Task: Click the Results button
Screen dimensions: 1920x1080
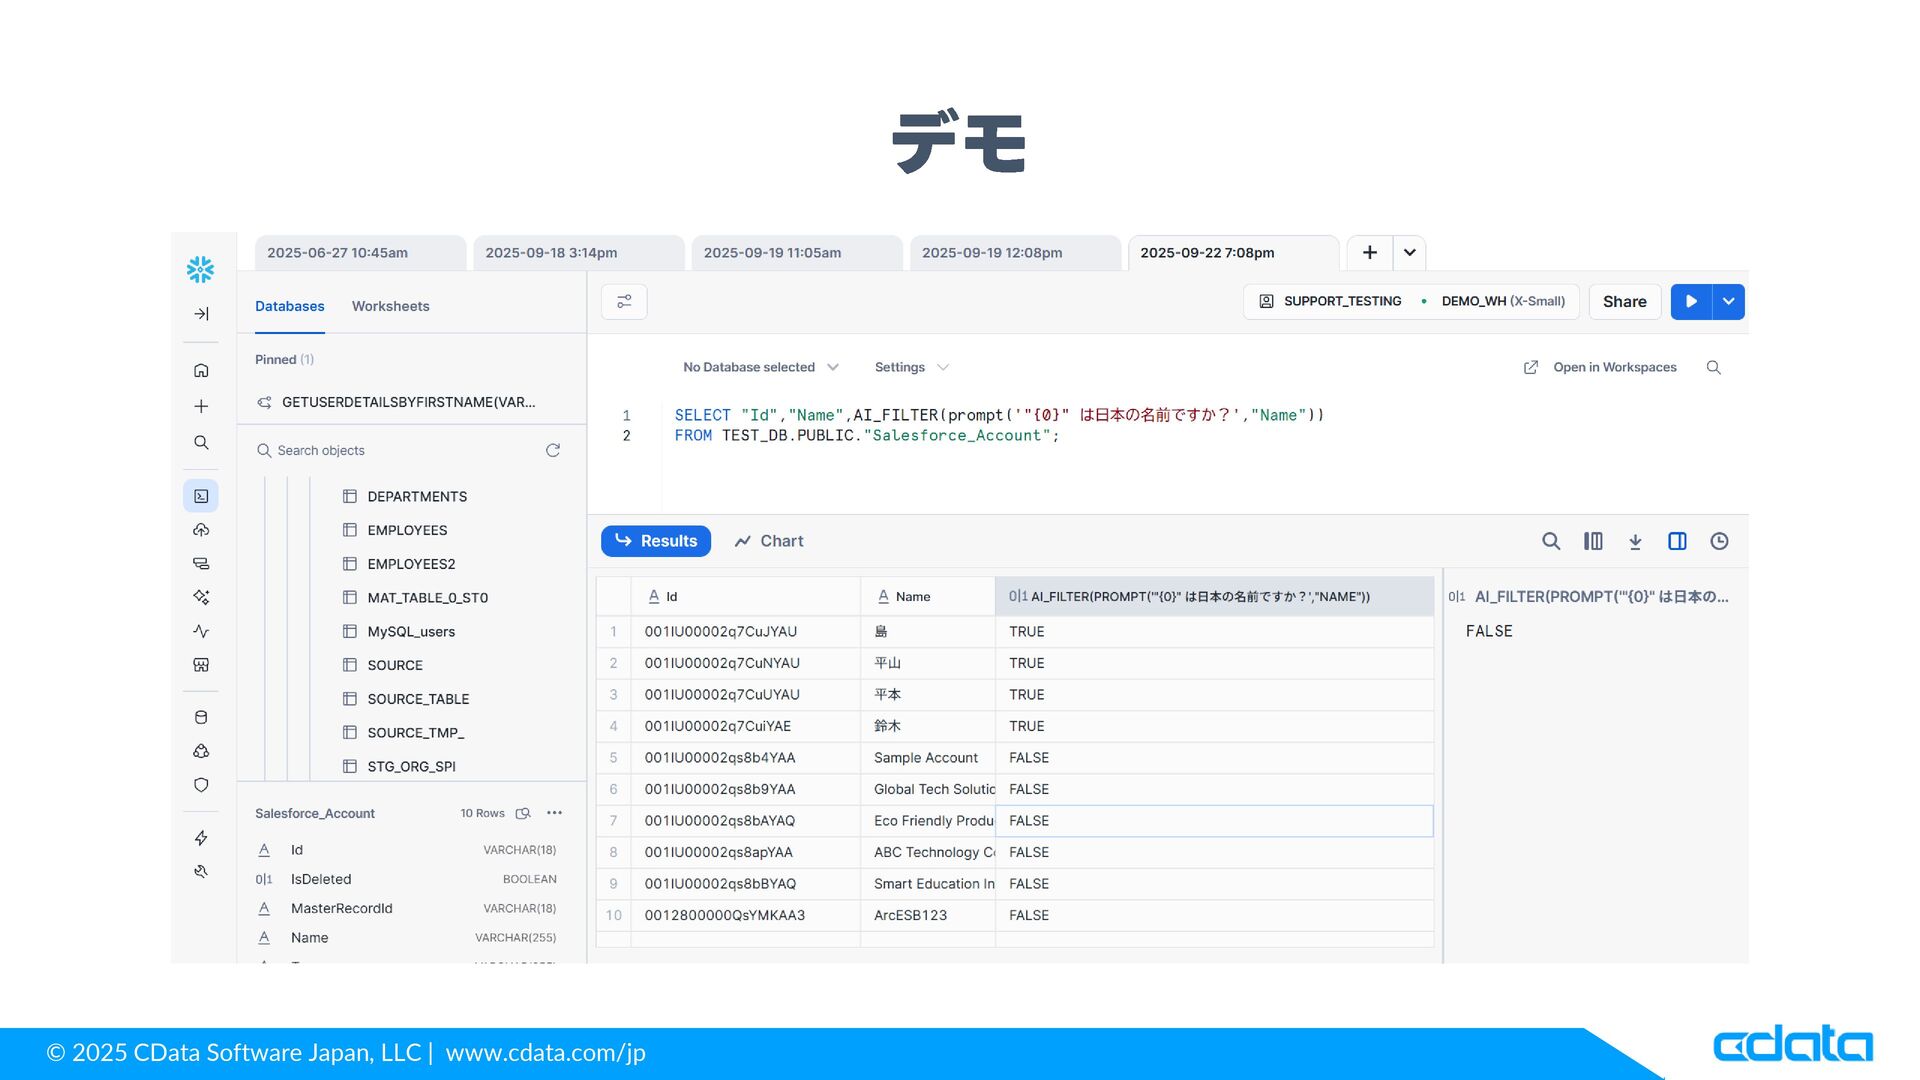Action: (656, 541)
